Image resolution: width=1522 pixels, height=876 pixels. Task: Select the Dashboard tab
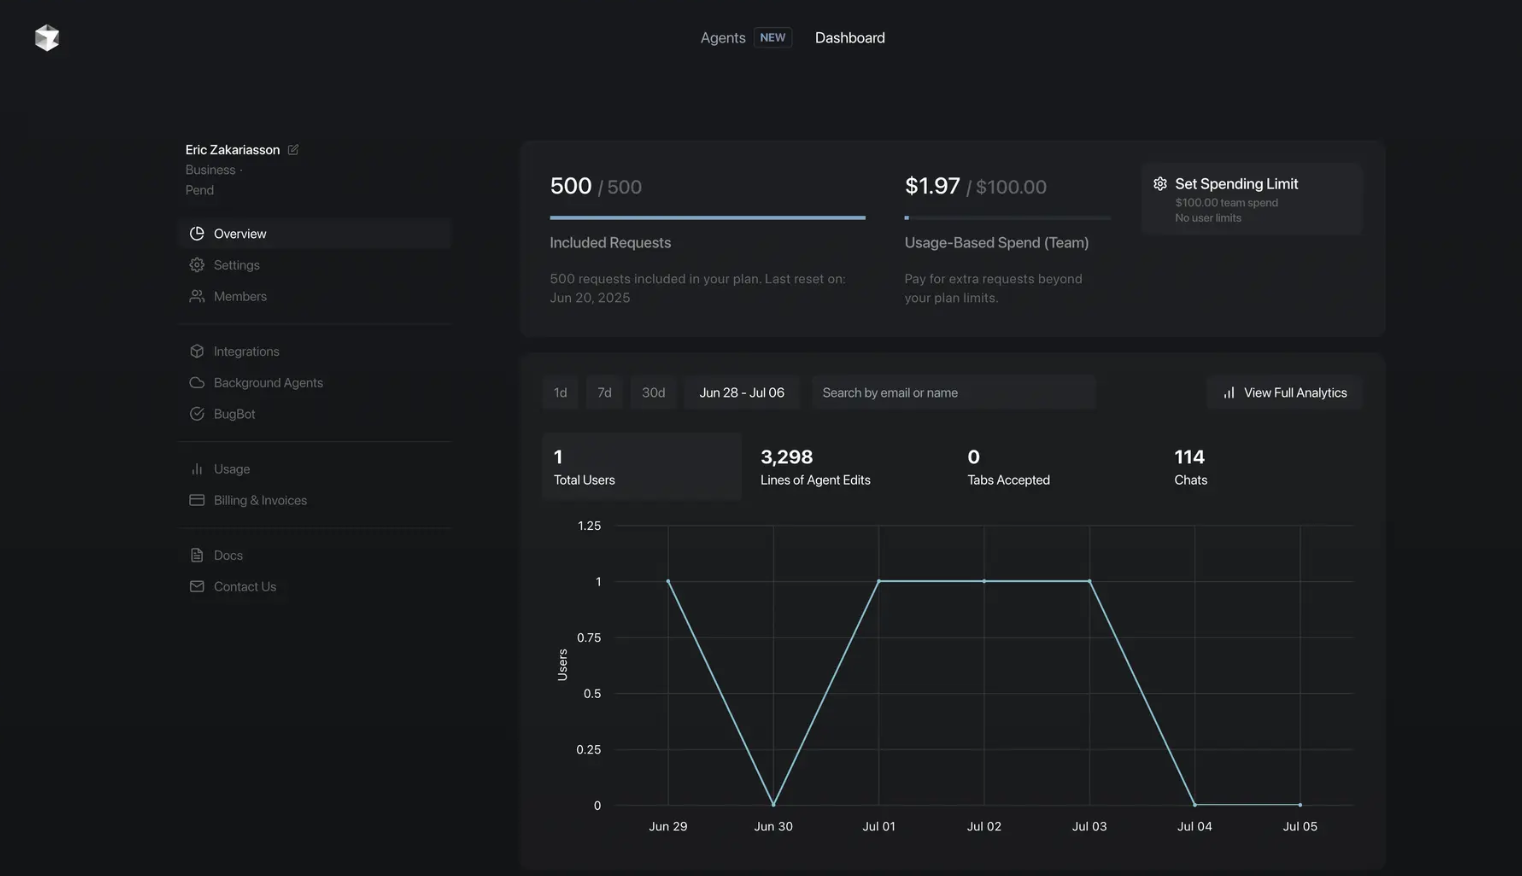click(x=849, y=37)
